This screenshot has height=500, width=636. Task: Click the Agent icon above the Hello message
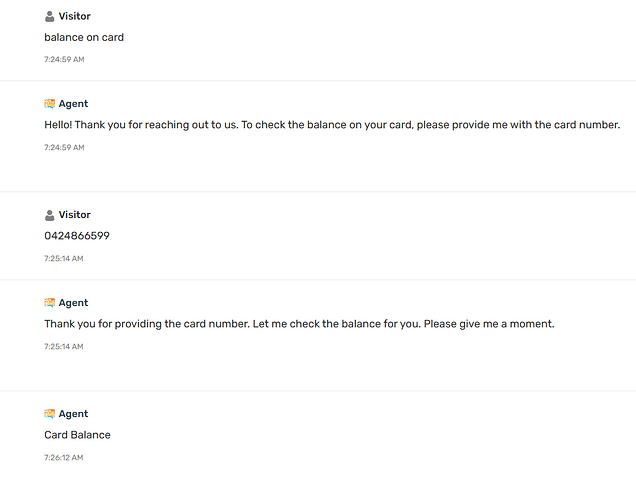coord(49,104)
